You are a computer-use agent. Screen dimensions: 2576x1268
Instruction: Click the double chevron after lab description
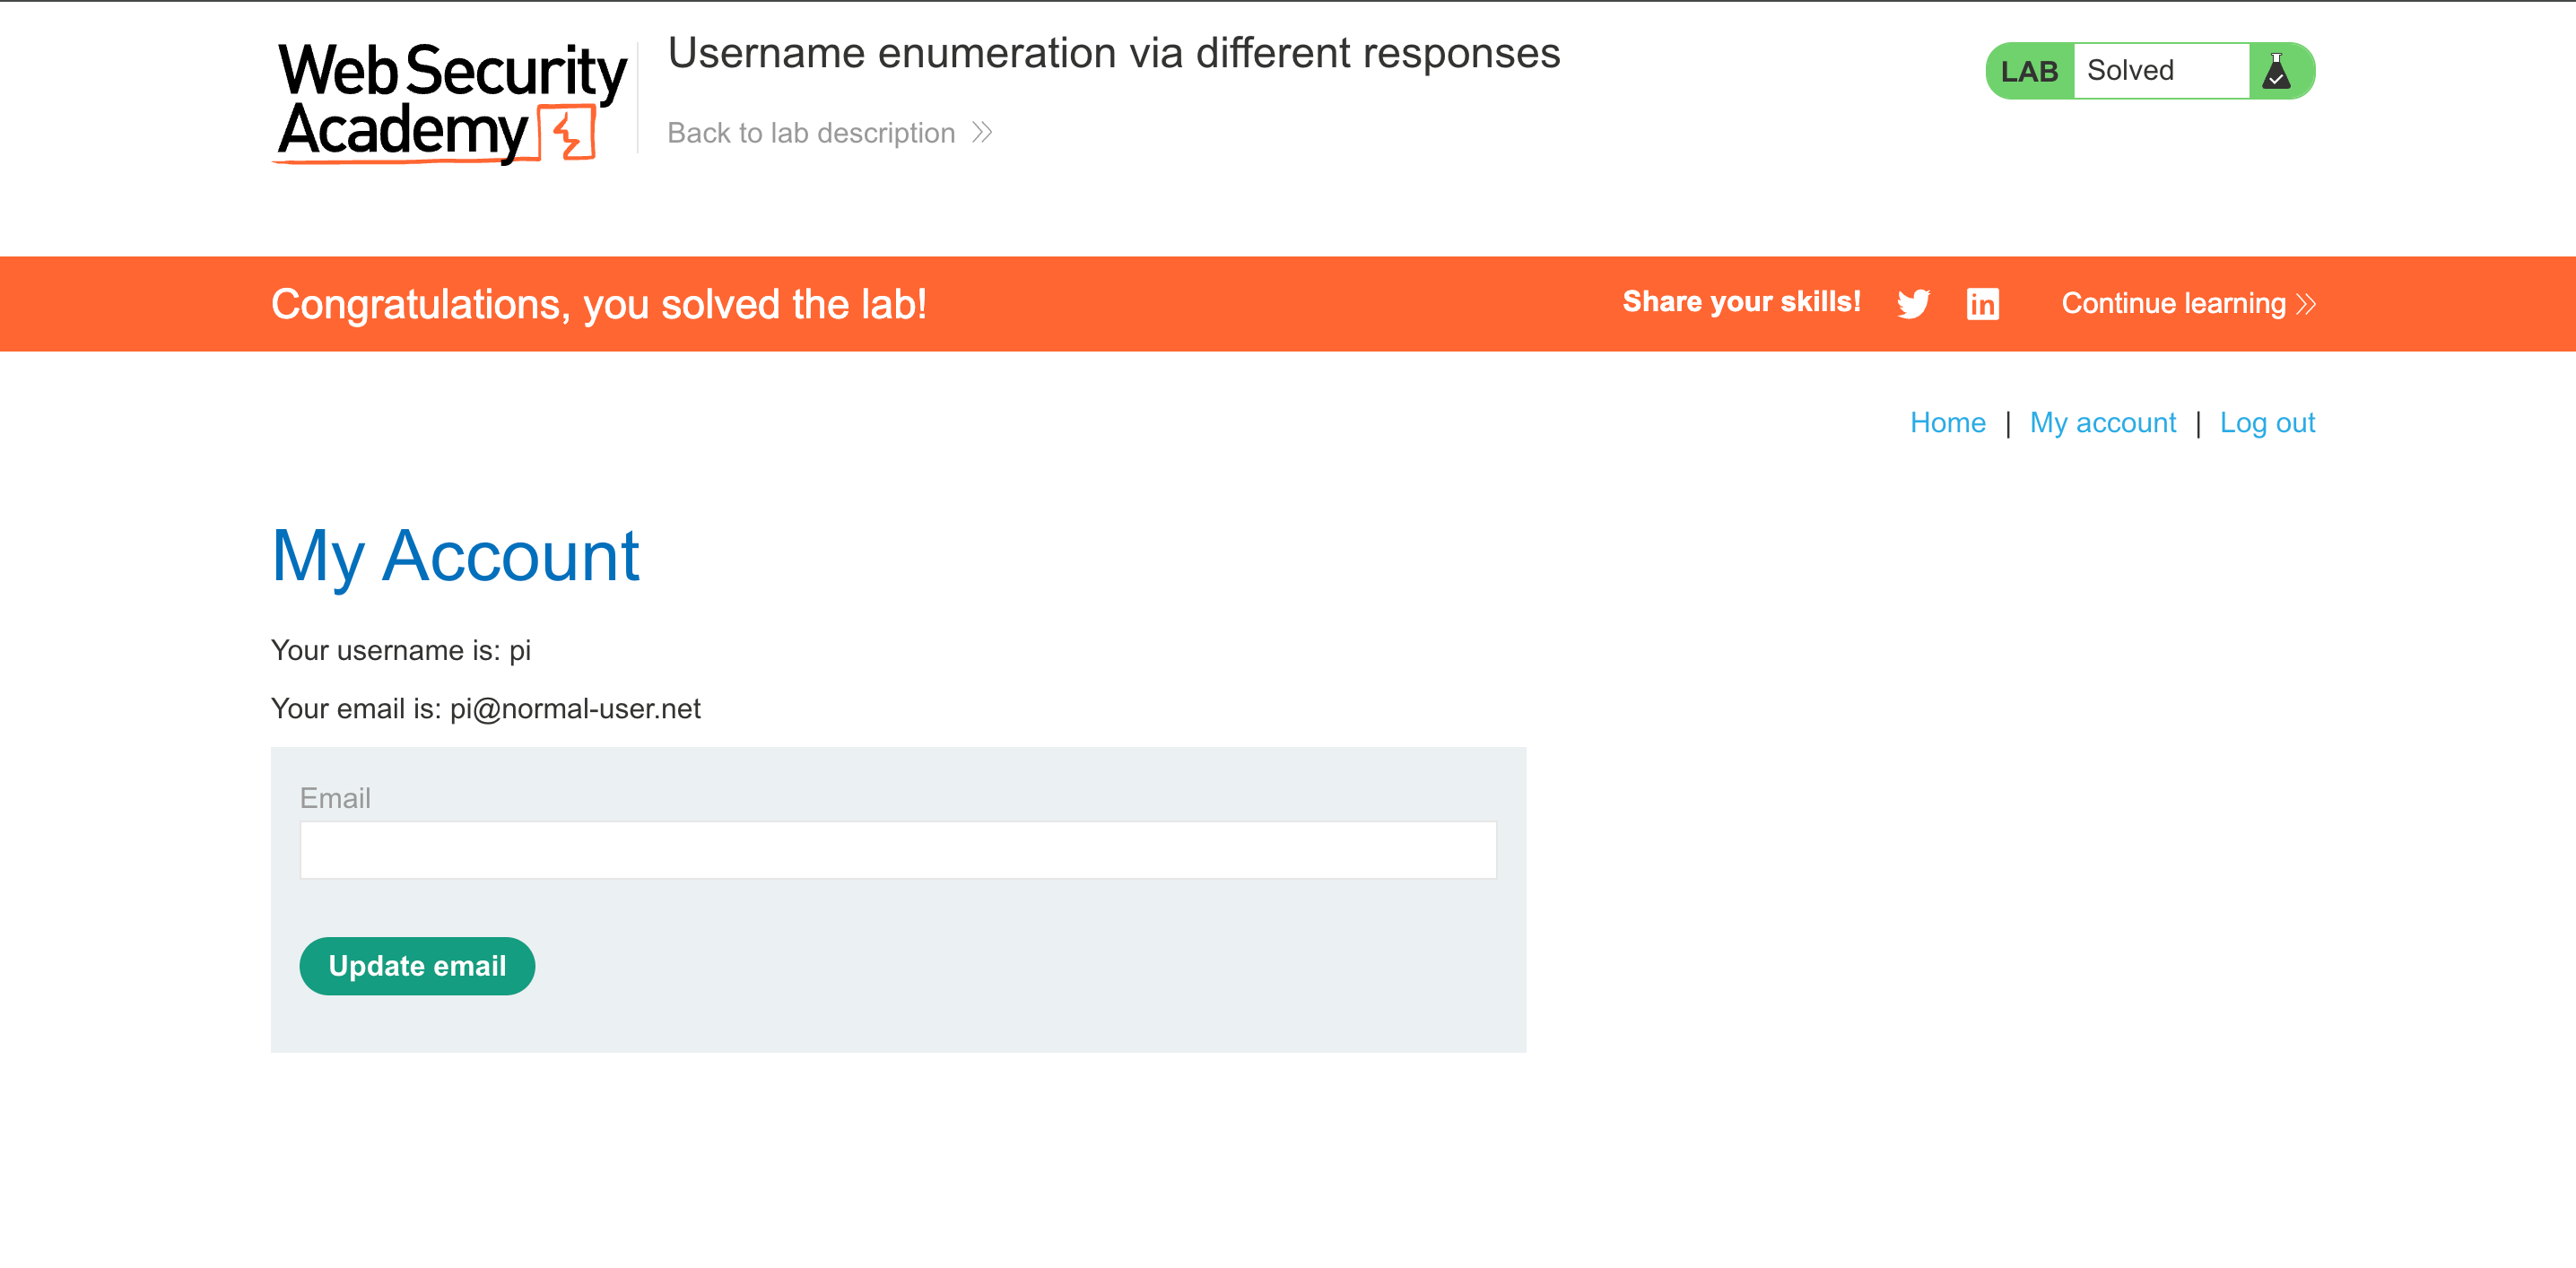[x=982, y=133]
